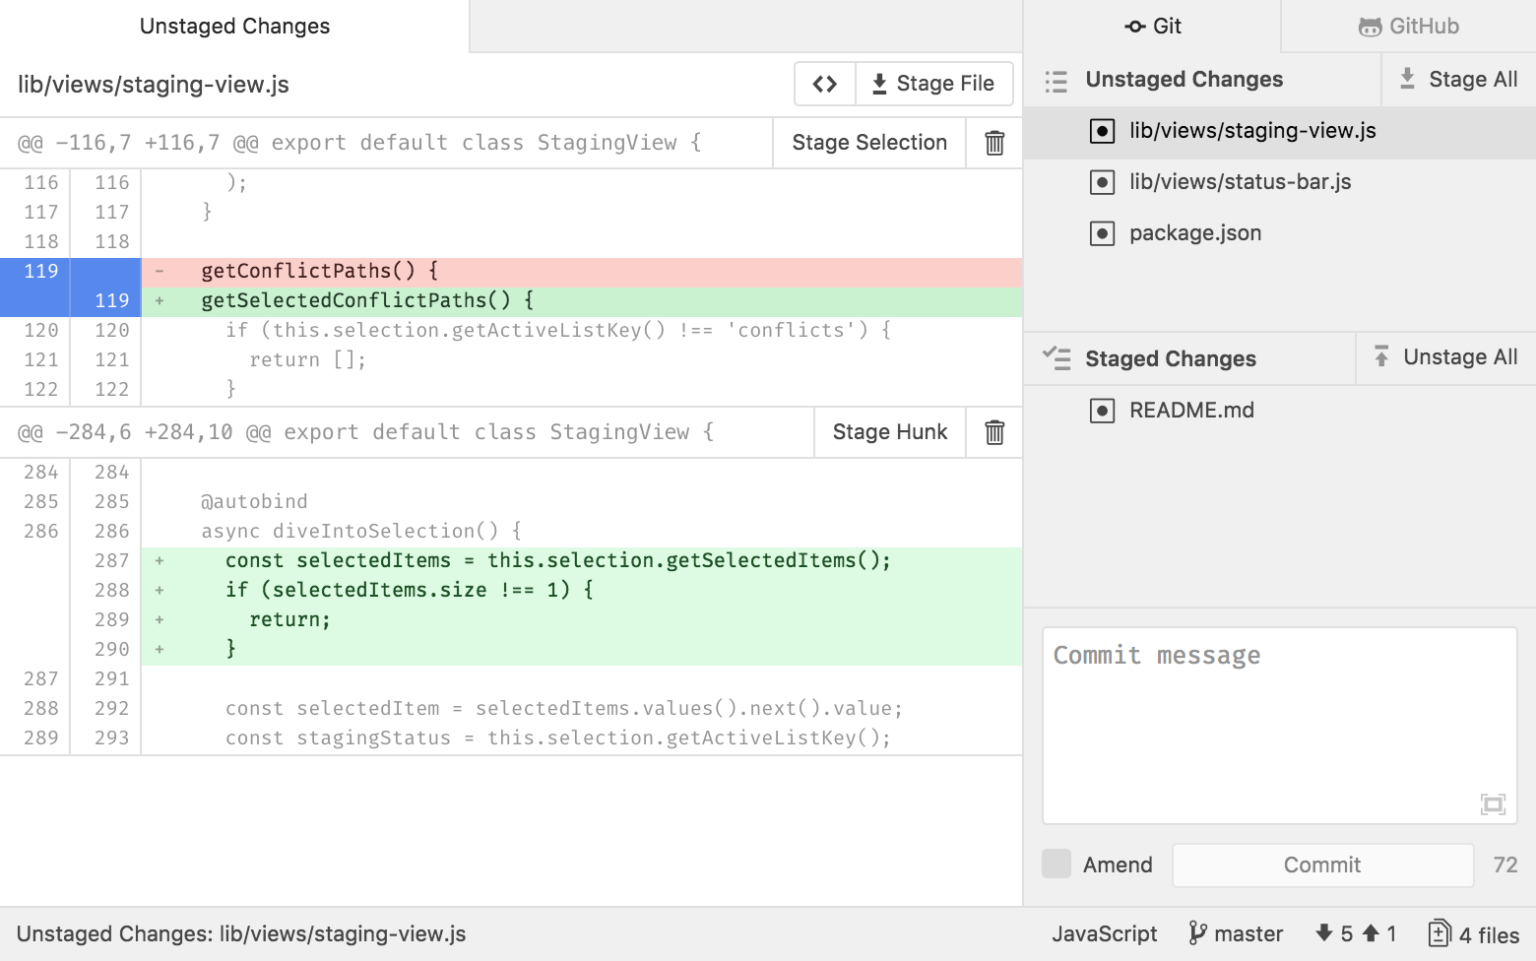Click the push-pull arrows showing 5 and 1
The image size is (1536, 961).
point(1355,932)
